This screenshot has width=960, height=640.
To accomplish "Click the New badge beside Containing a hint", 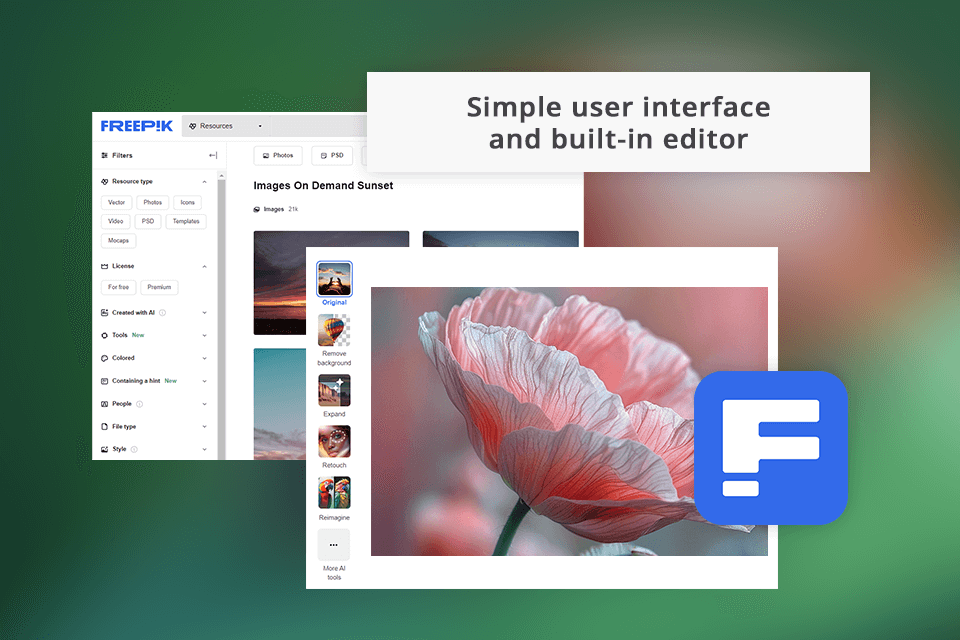I will [x=171, y=381].
